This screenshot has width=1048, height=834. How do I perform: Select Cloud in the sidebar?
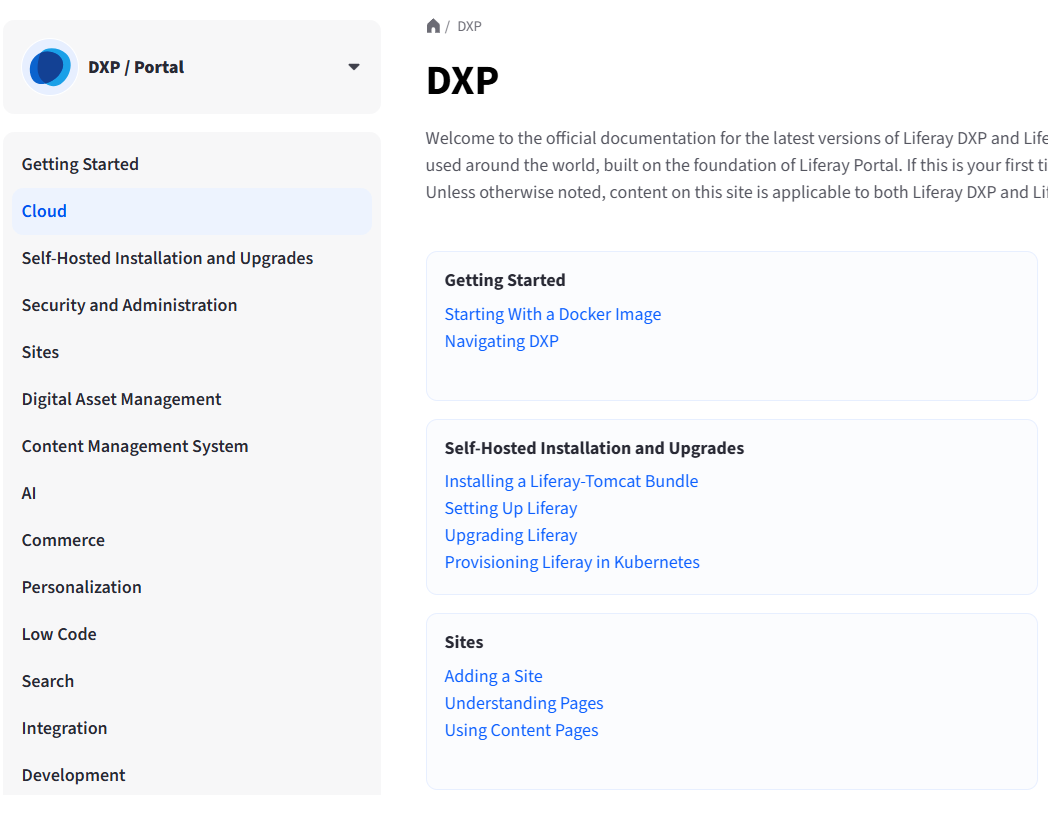point(44,211)
